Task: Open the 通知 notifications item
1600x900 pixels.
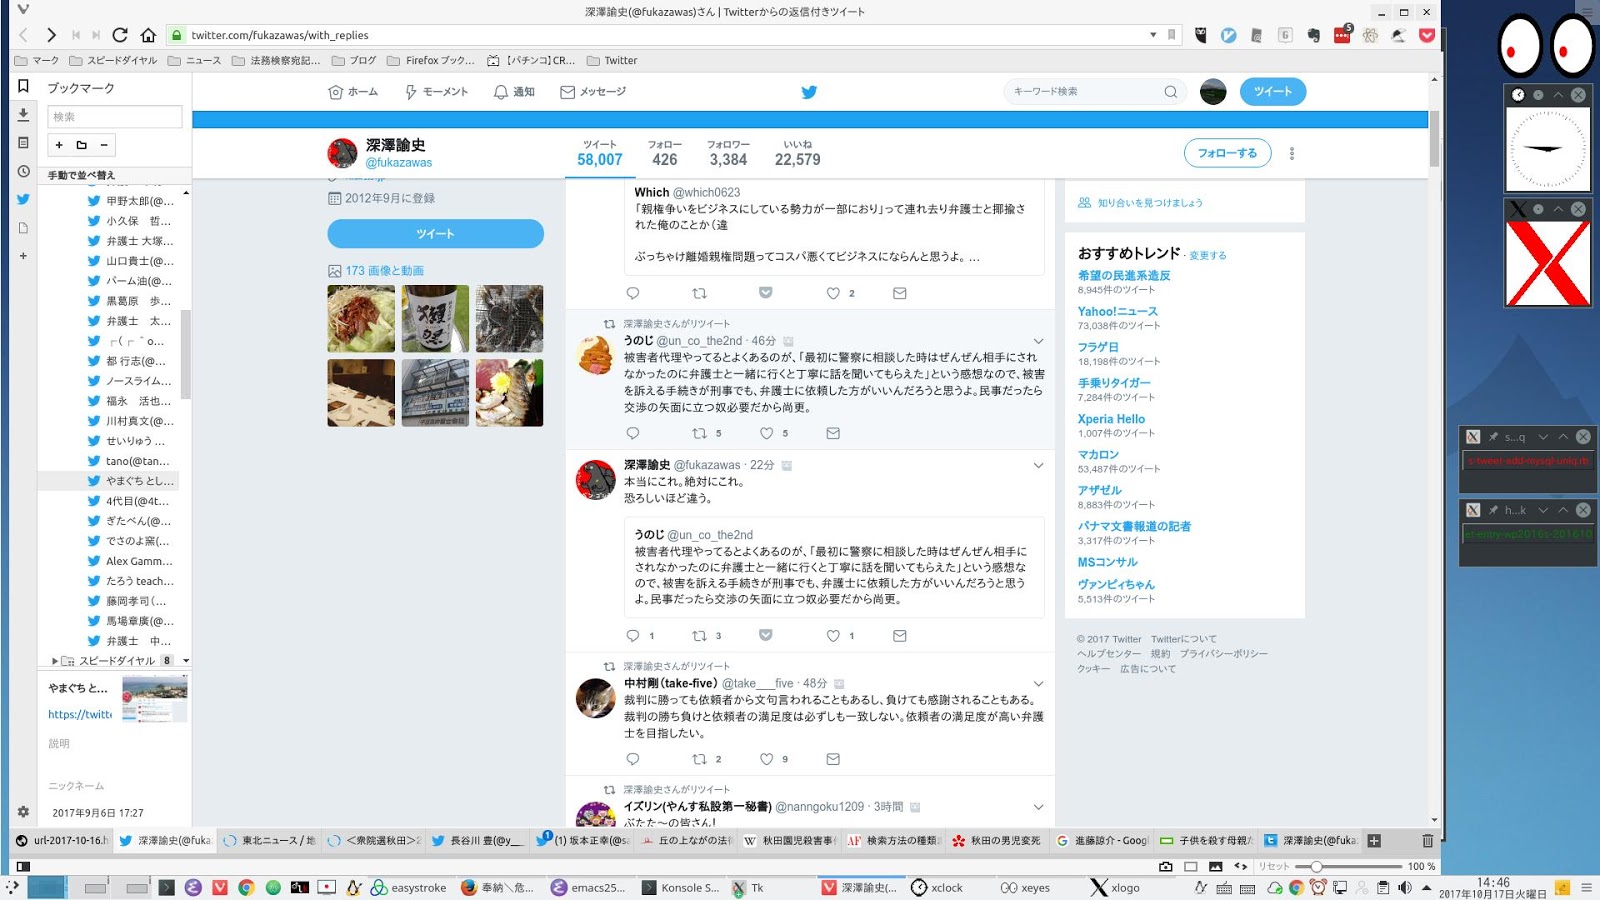Action: [514, 92]
